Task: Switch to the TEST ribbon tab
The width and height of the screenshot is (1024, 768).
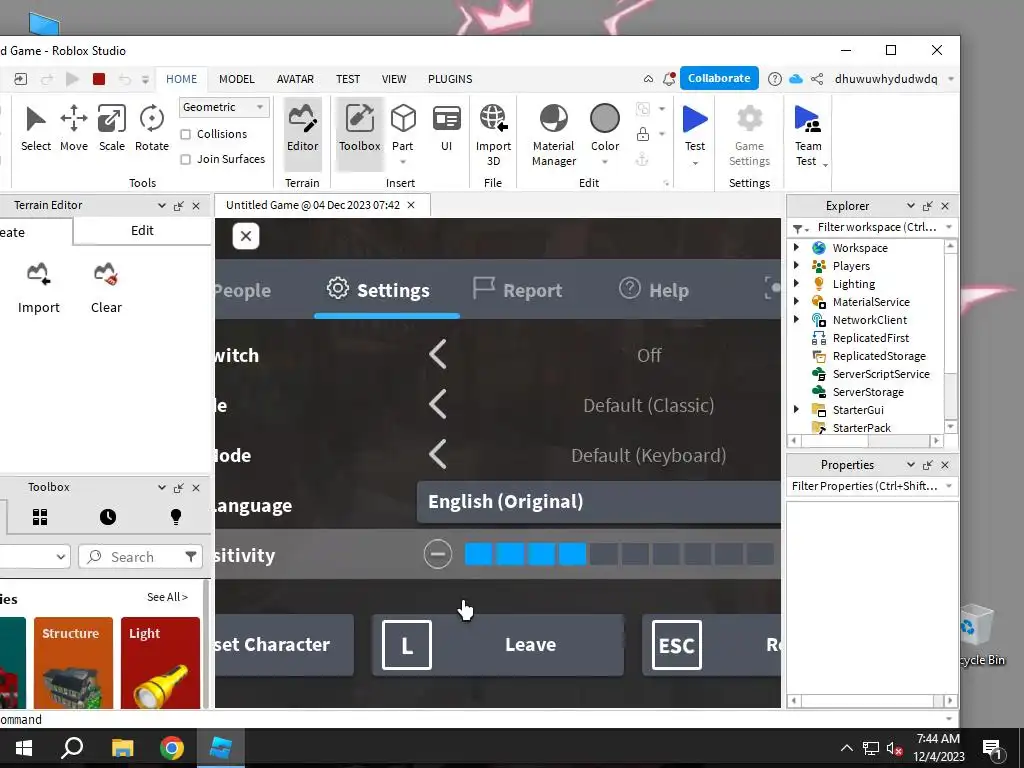Action: point(348,79)
